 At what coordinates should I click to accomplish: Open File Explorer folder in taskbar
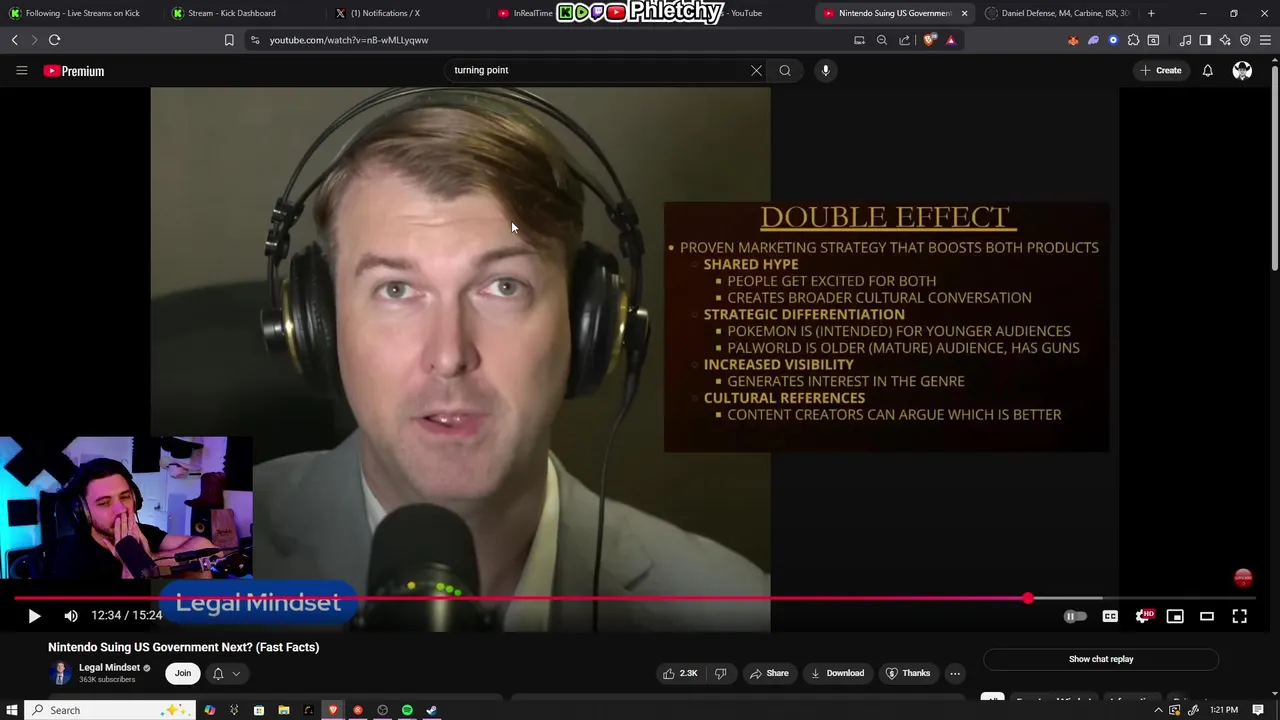click(284, 710)
